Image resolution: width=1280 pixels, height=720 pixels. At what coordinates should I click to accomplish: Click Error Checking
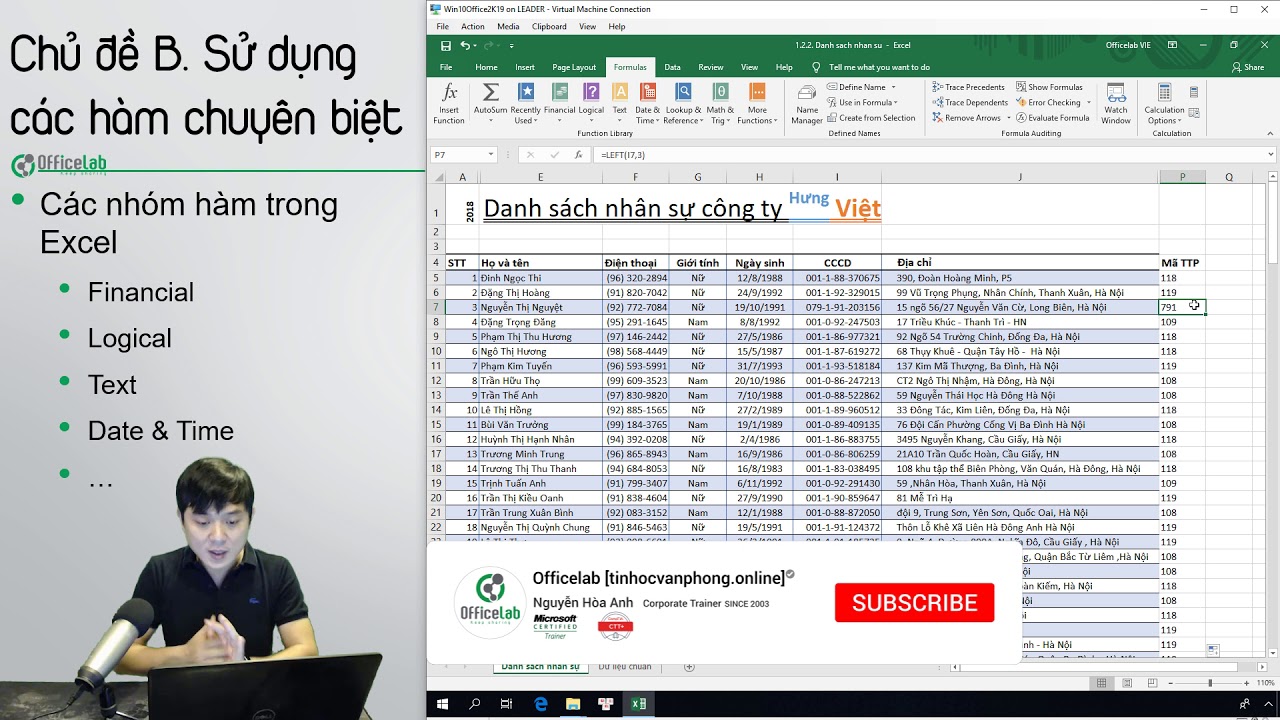point(1048,102)
